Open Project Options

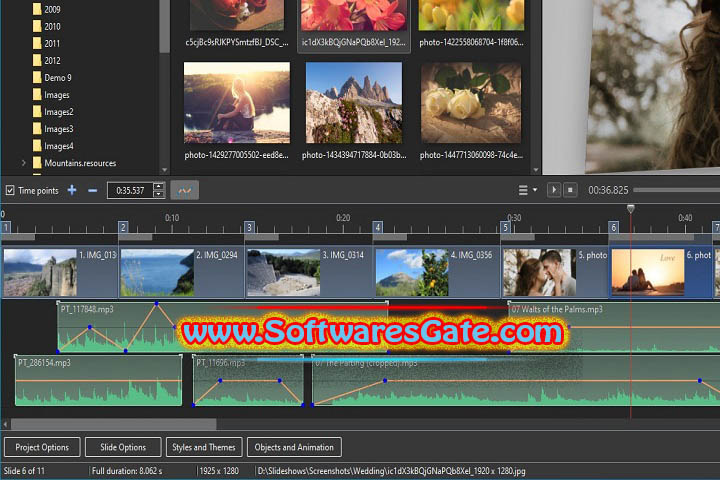point(42,447)
